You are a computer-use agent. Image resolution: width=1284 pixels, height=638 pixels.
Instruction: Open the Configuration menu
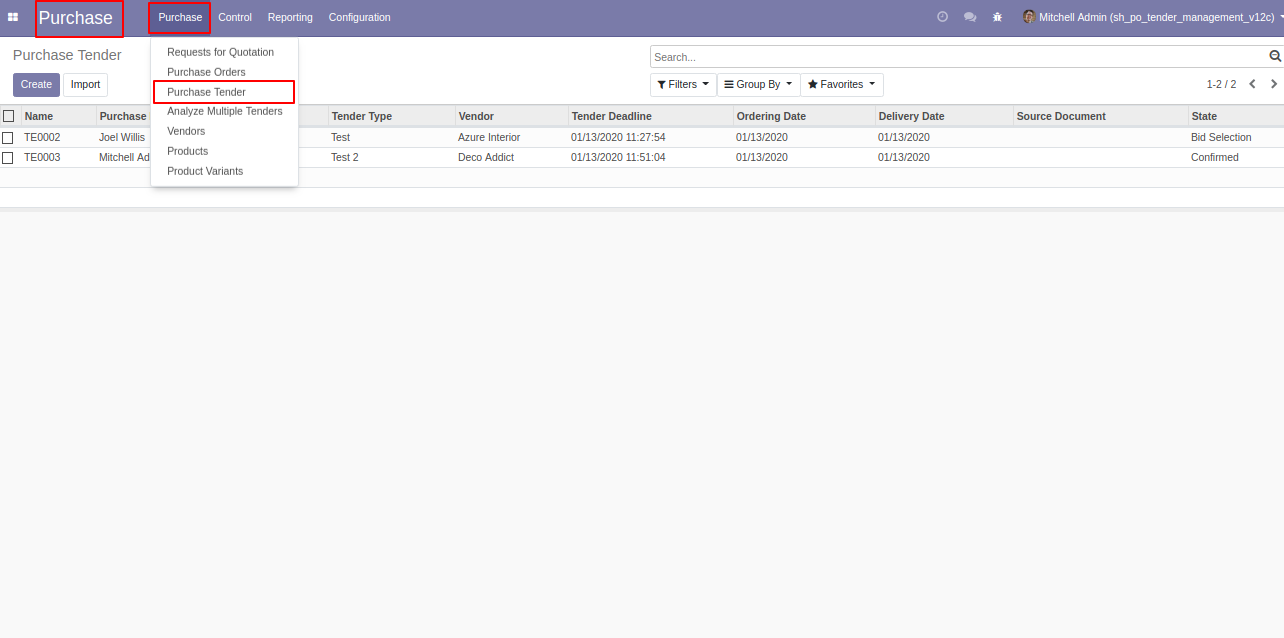pos(360,17)
